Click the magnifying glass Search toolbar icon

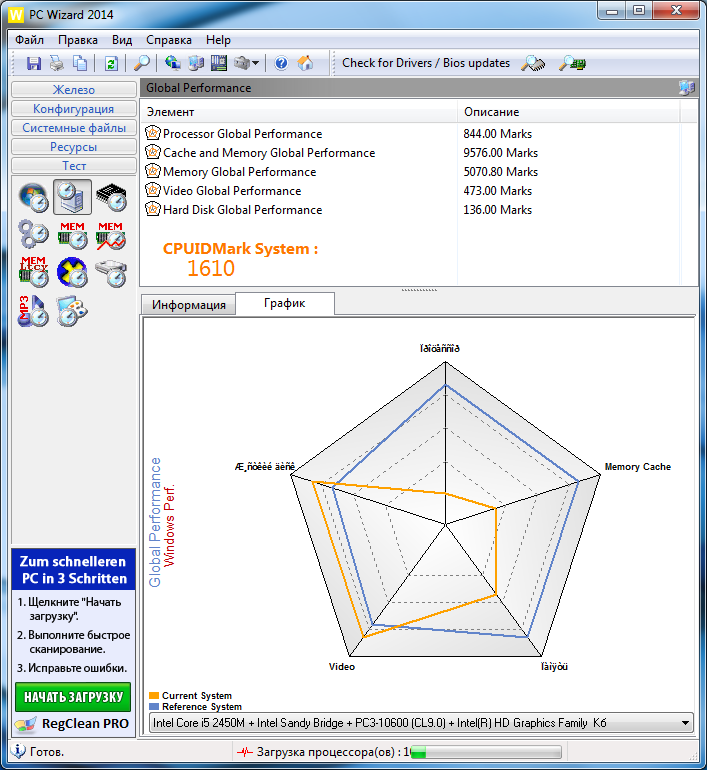pos(141,63)
